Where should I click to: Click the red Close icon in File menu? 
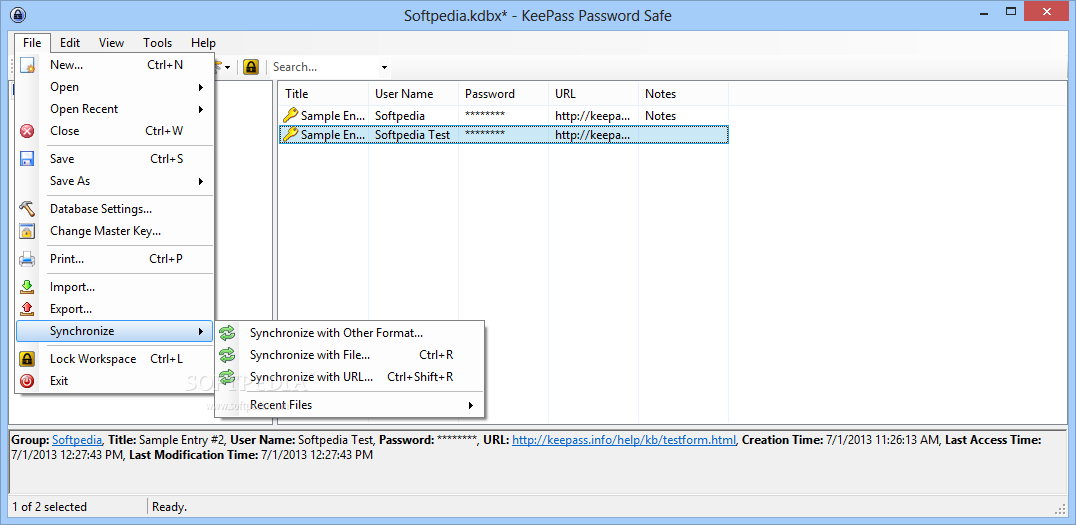[27, 131]
